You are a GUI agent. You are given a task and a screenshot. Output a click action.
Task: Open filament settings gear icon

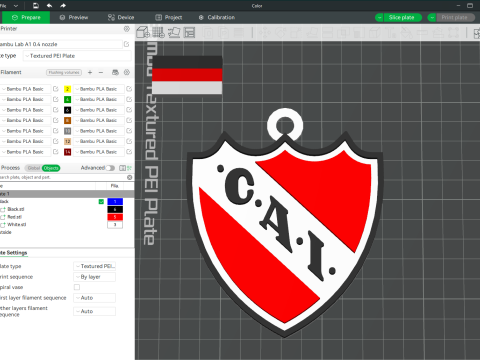pyautogui.click(x=127, y=72)
